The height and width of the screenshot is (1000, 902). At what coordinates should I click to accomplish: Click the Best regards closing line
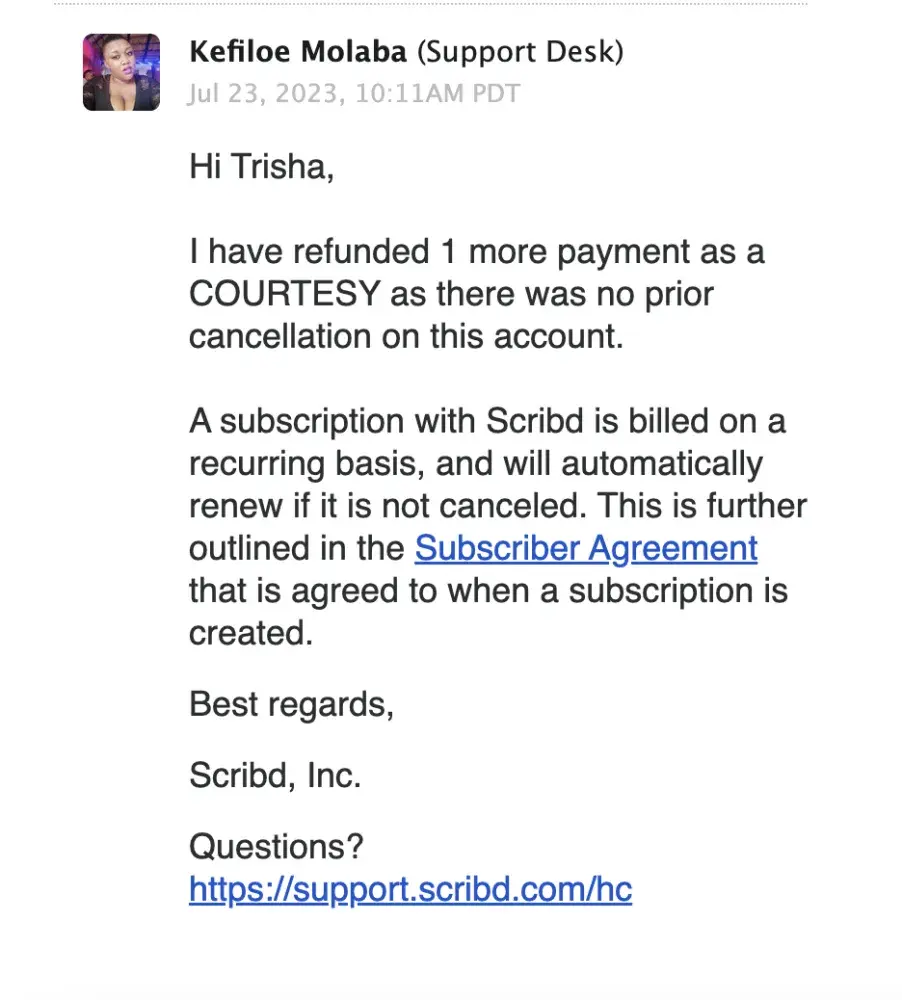tap(291, 704)
